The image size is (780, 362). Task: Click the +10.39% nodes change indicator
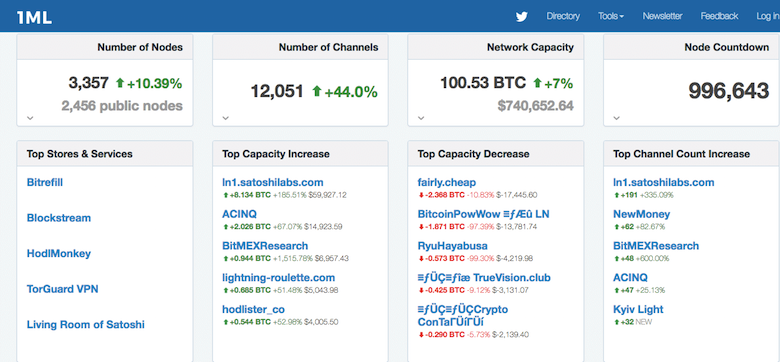pos(149,84)
